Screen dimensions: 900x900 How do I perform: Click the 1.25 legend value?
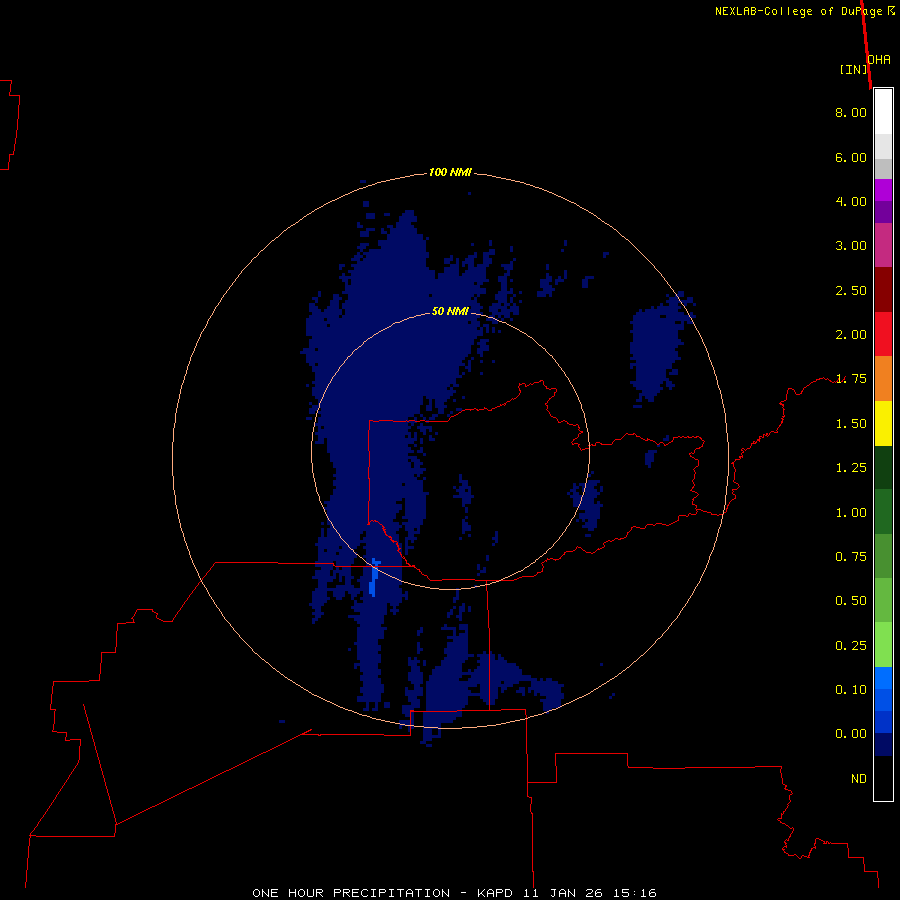click(x=851, y=468)
